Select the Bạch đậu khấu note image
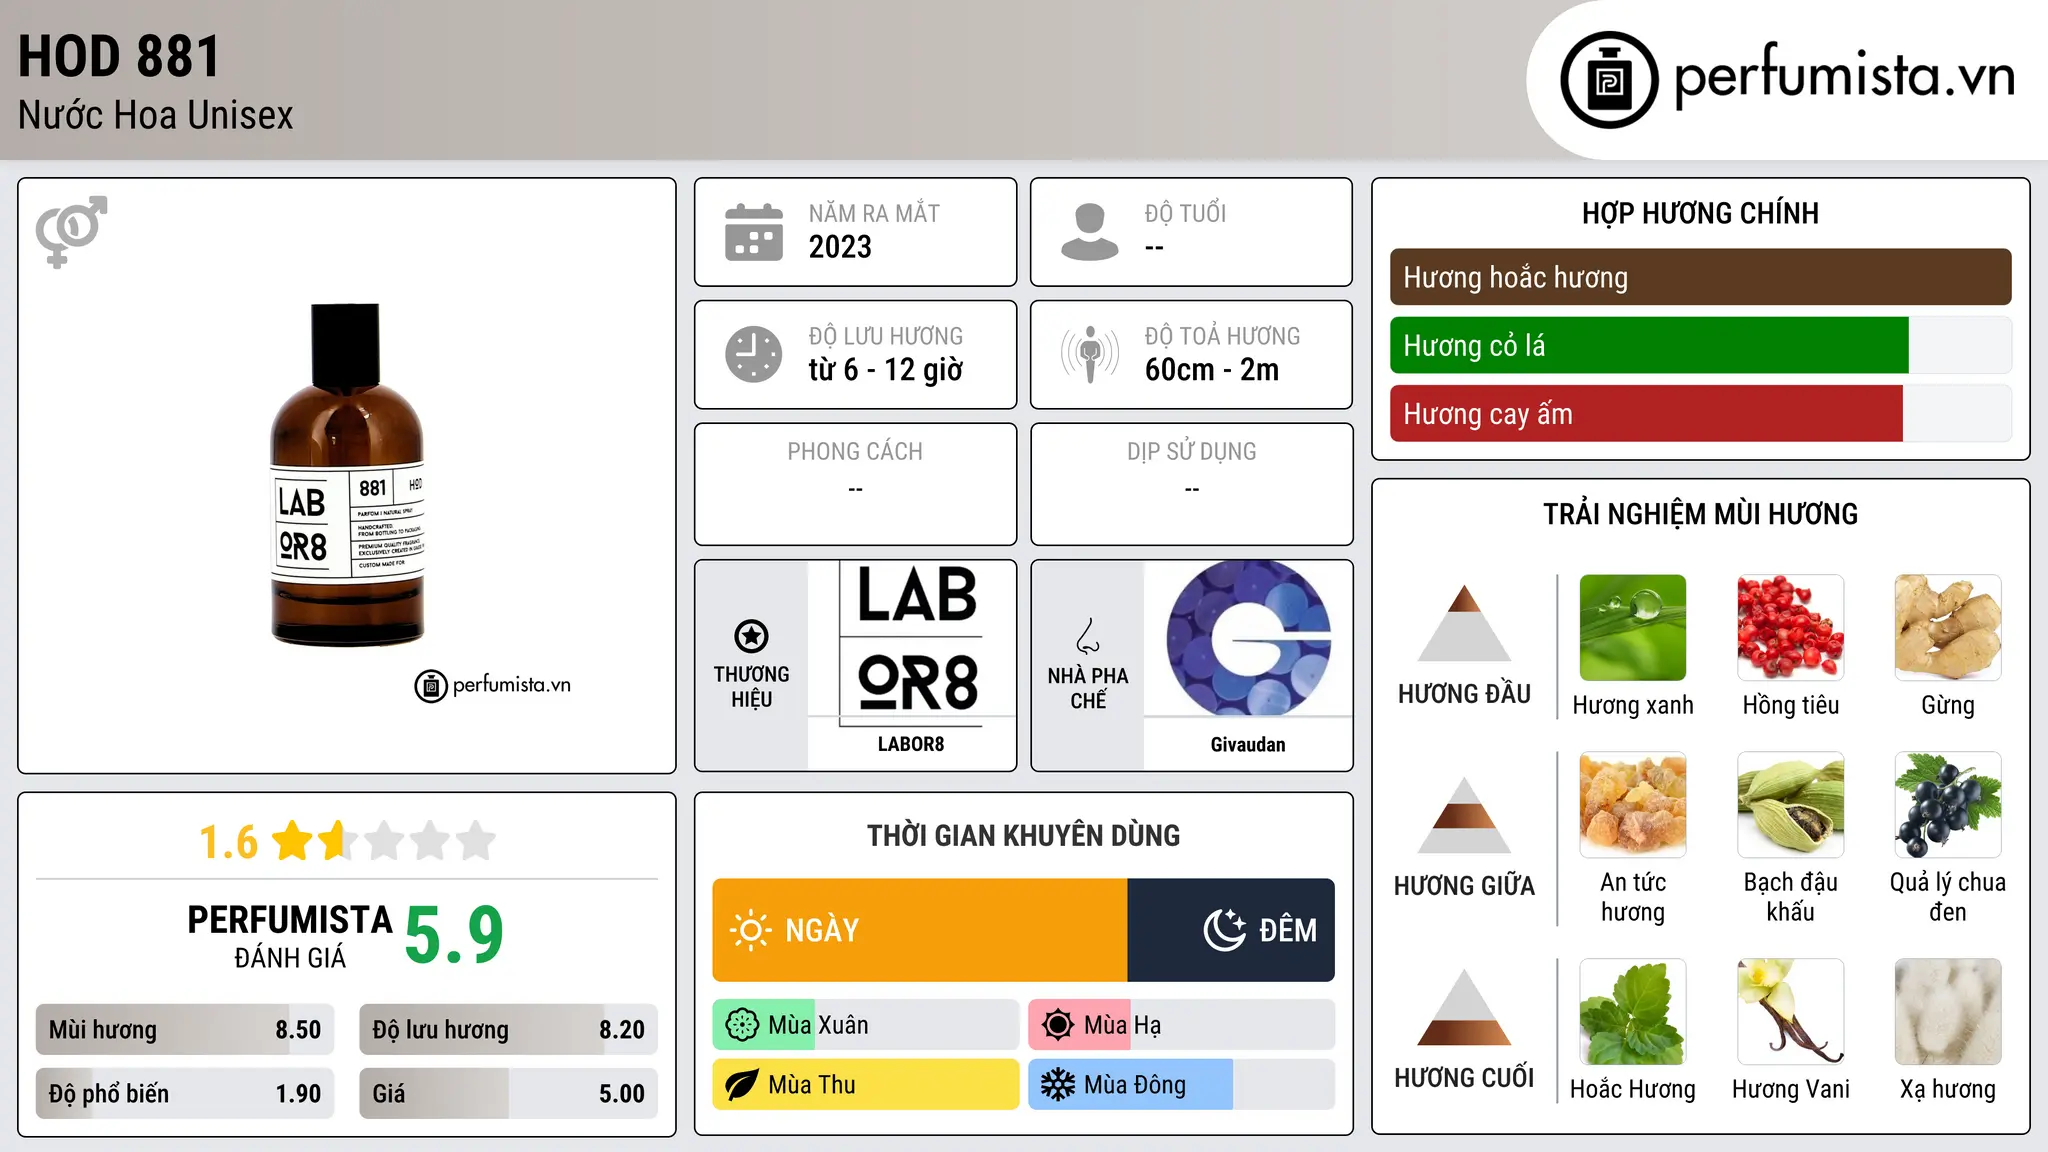Viewport: 2048px width, 1152px height. click(x=1790, y=805)
